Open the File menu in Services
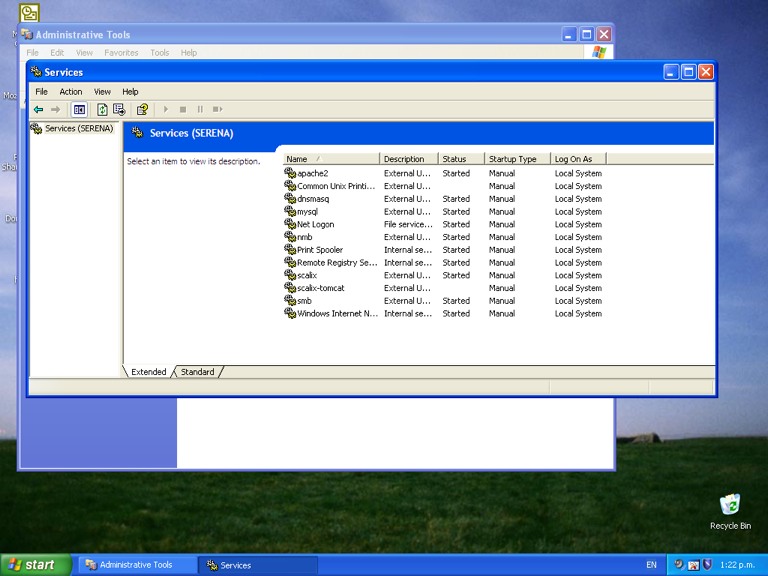 (41, 92)
